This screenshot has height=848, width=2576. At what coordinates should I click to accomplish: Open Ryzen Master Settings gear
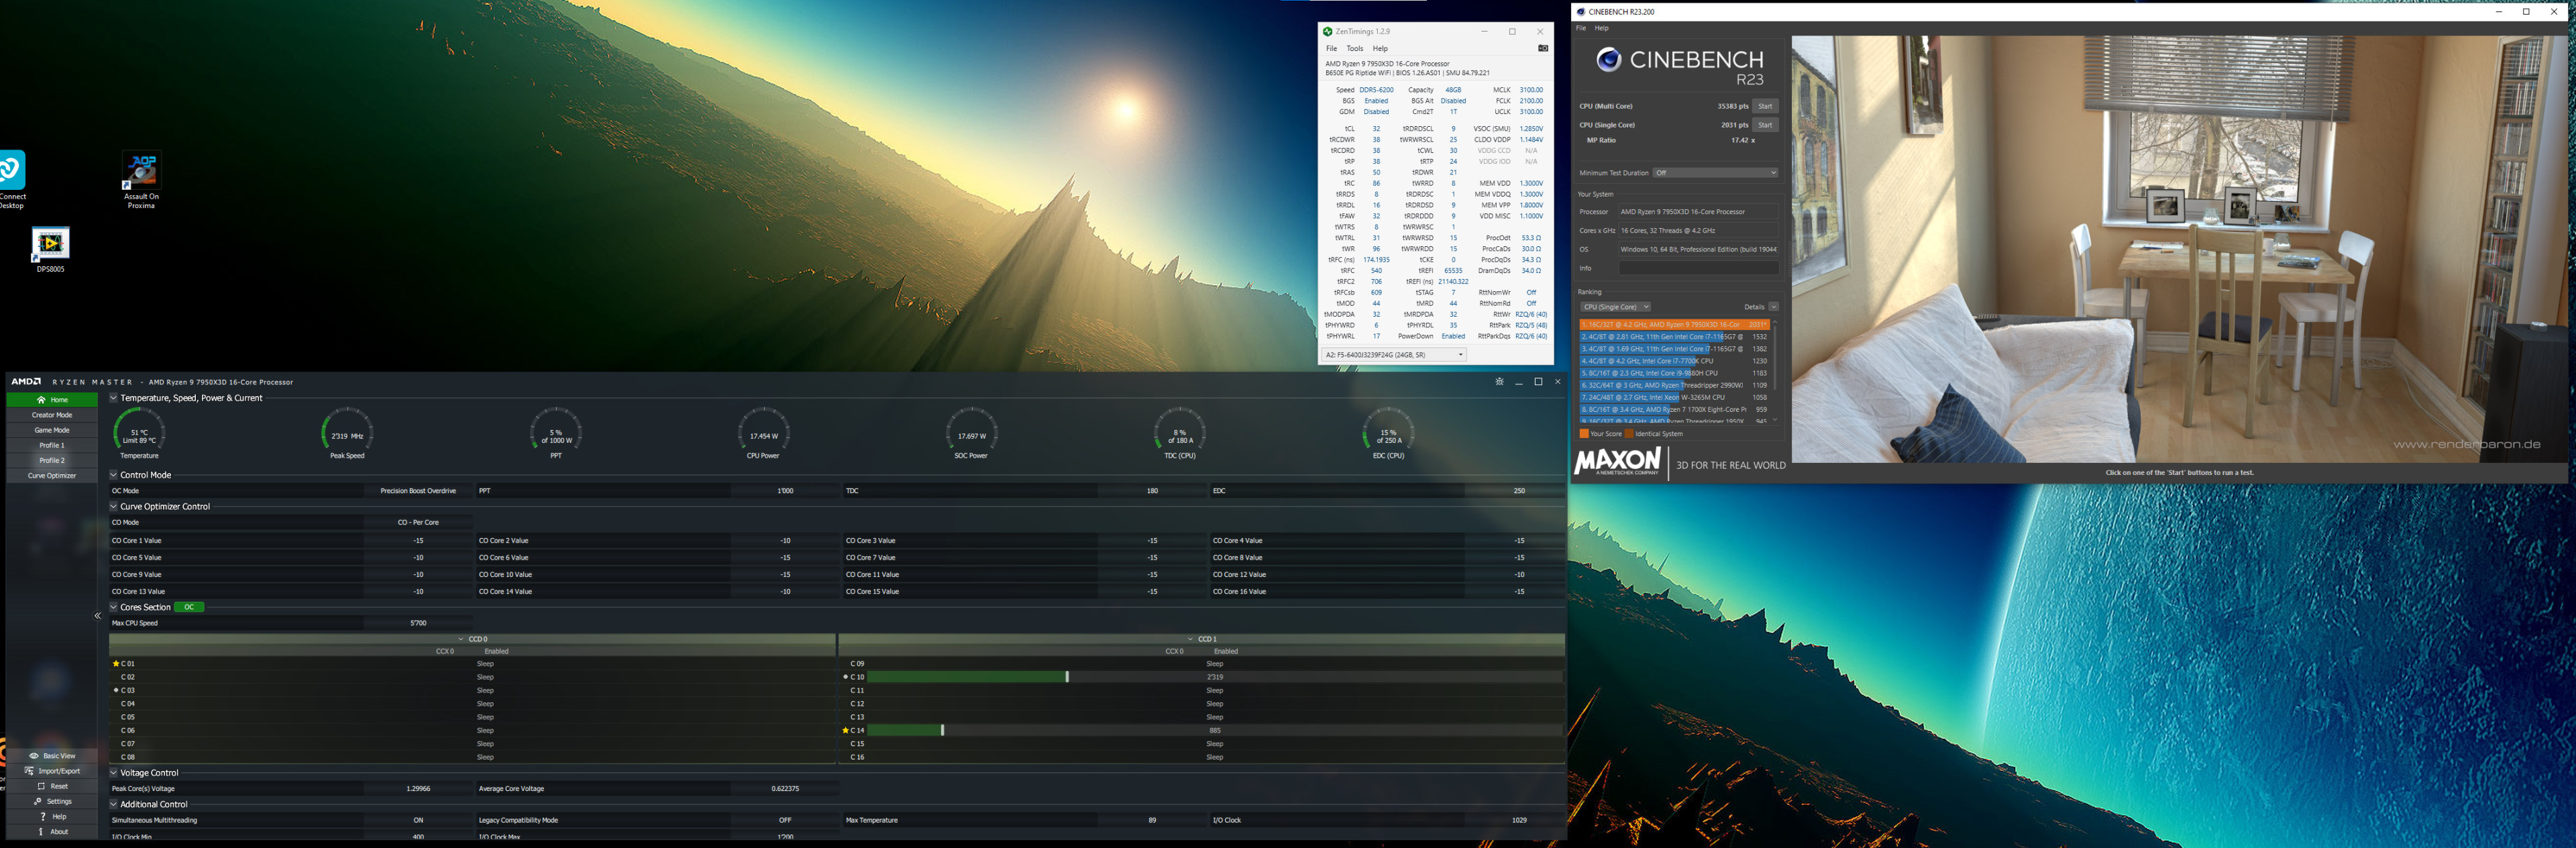point(38,801)
